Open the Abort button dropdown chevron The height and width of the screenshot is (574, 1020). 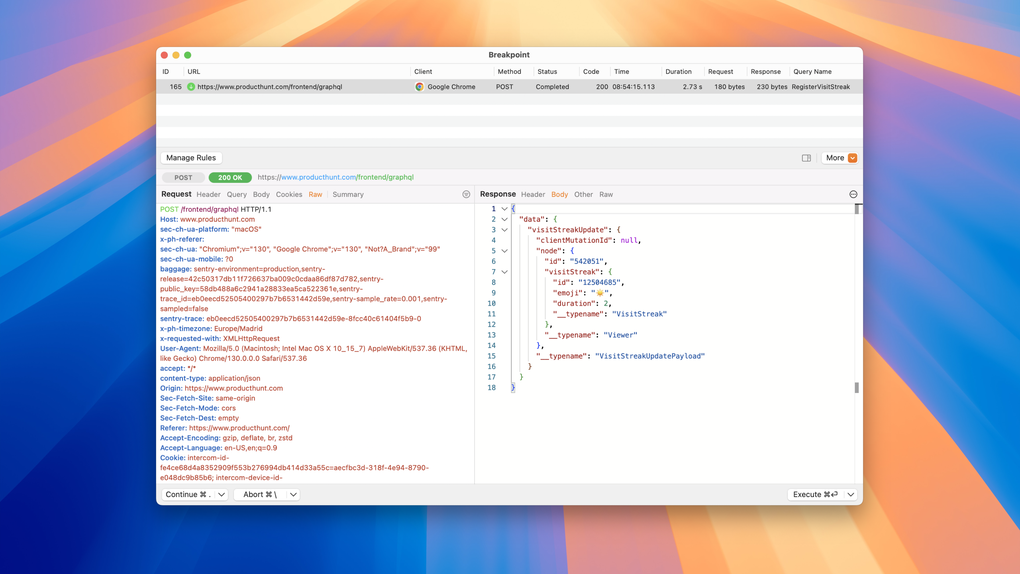click(293, 495)
